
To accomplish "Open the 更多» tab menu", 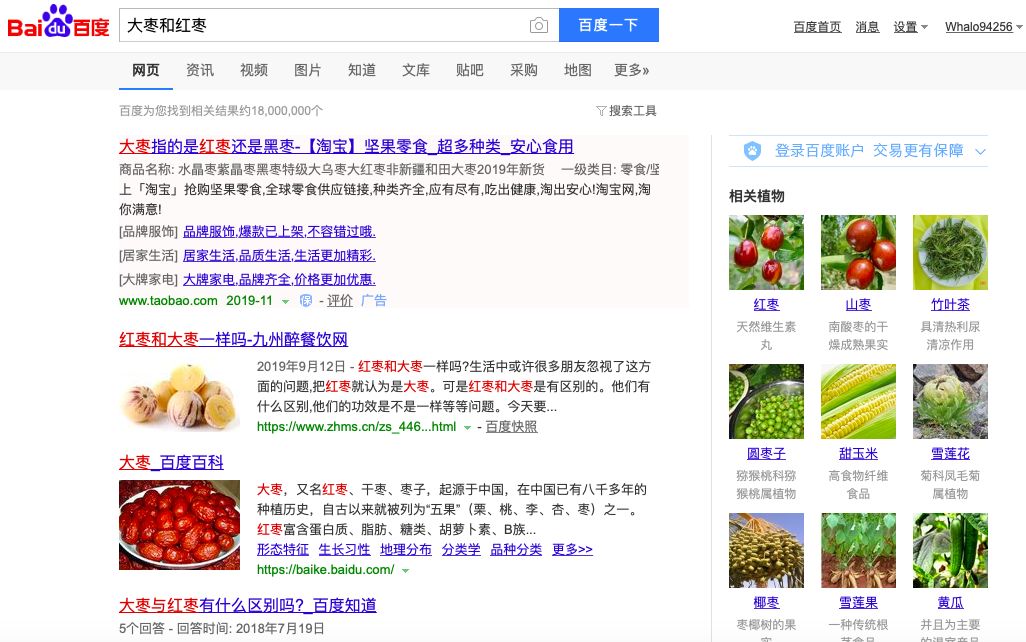I will pos(631,70).
